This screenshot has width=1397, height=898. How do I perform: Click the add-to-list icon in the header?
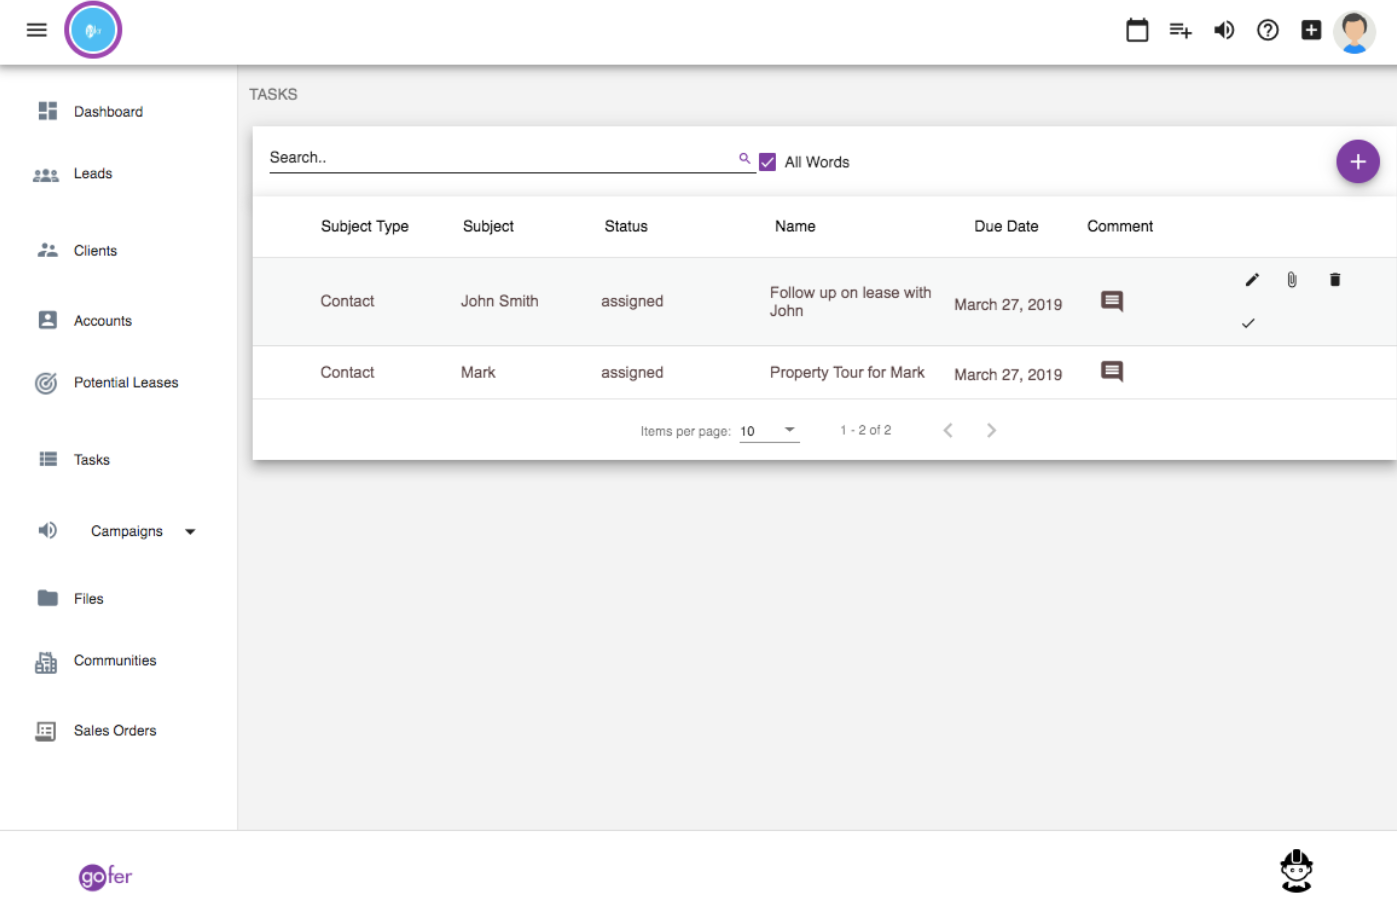click(x=1180, y=30)
